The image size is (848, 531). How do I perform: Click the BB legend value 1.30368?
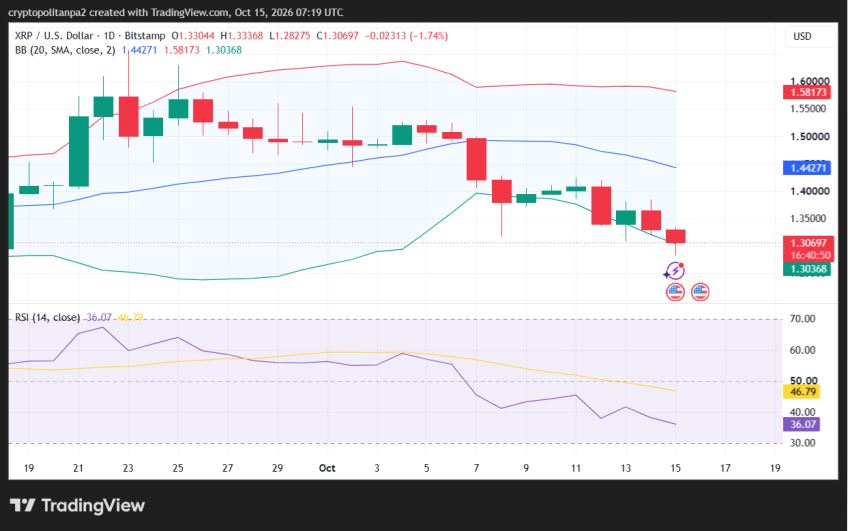(224, 50)
